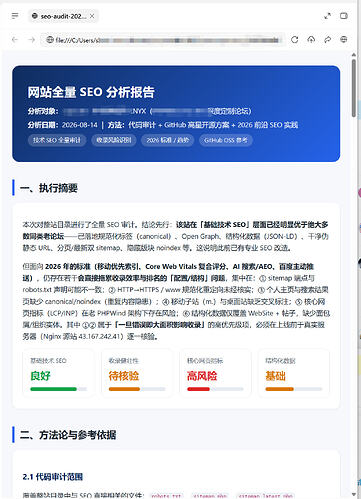Click the expand to fullscreen arrows icon
The image size is (361, 499).
(x=327, y=16)
